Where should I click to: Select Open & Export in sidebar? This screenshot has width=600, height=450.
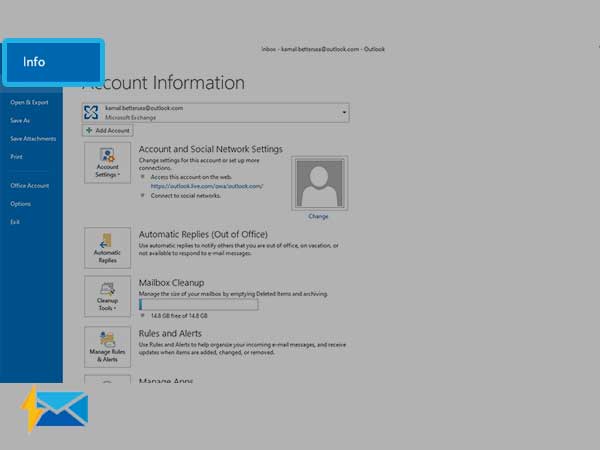point(29,102)
